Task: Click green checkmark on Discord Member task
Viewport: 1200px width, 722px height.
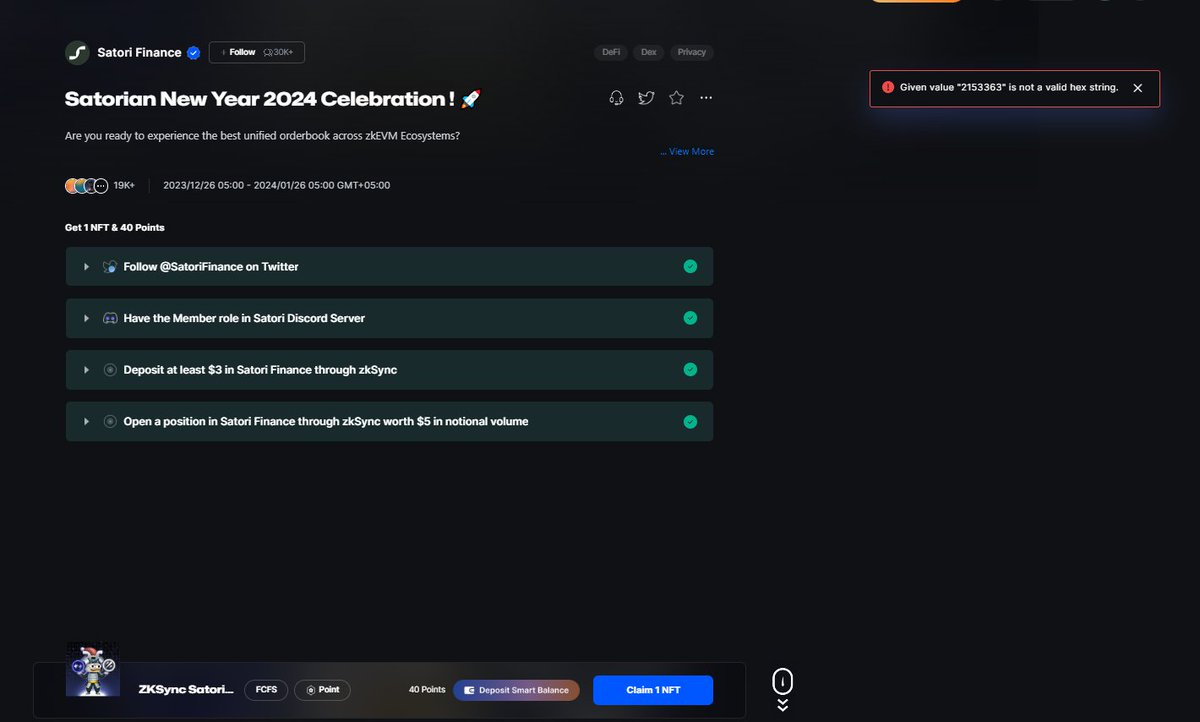Action: [690, 318]
